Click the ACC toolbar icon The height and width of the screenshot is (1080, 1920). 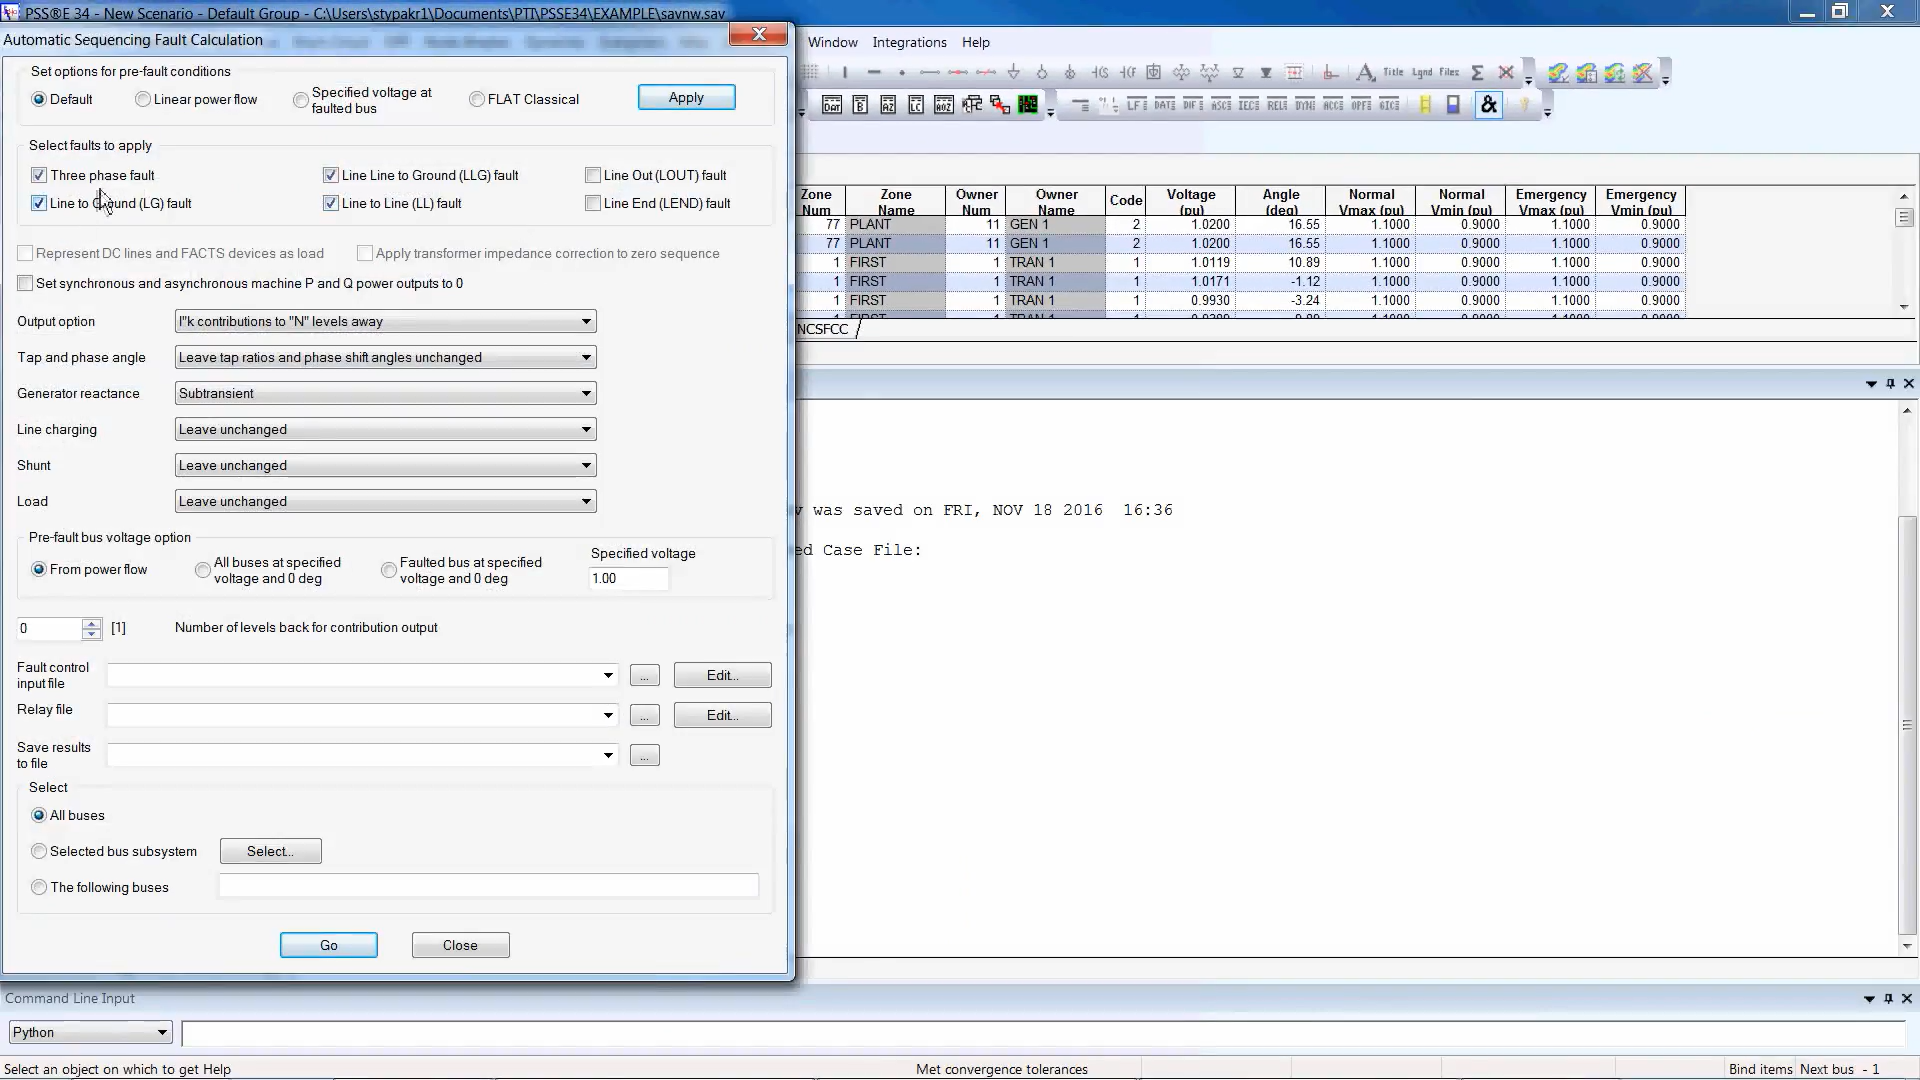1333,105
